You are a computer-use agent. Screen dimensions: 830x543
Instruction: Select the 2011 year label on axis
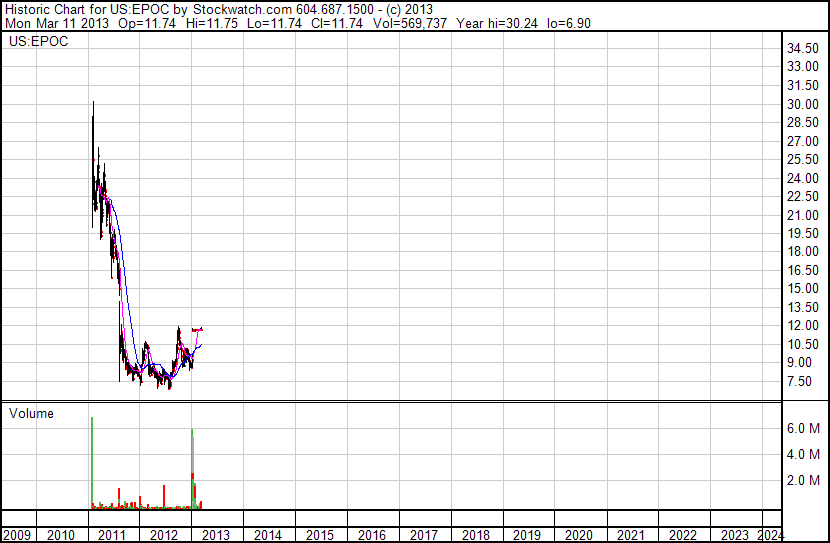pos(112,535)
